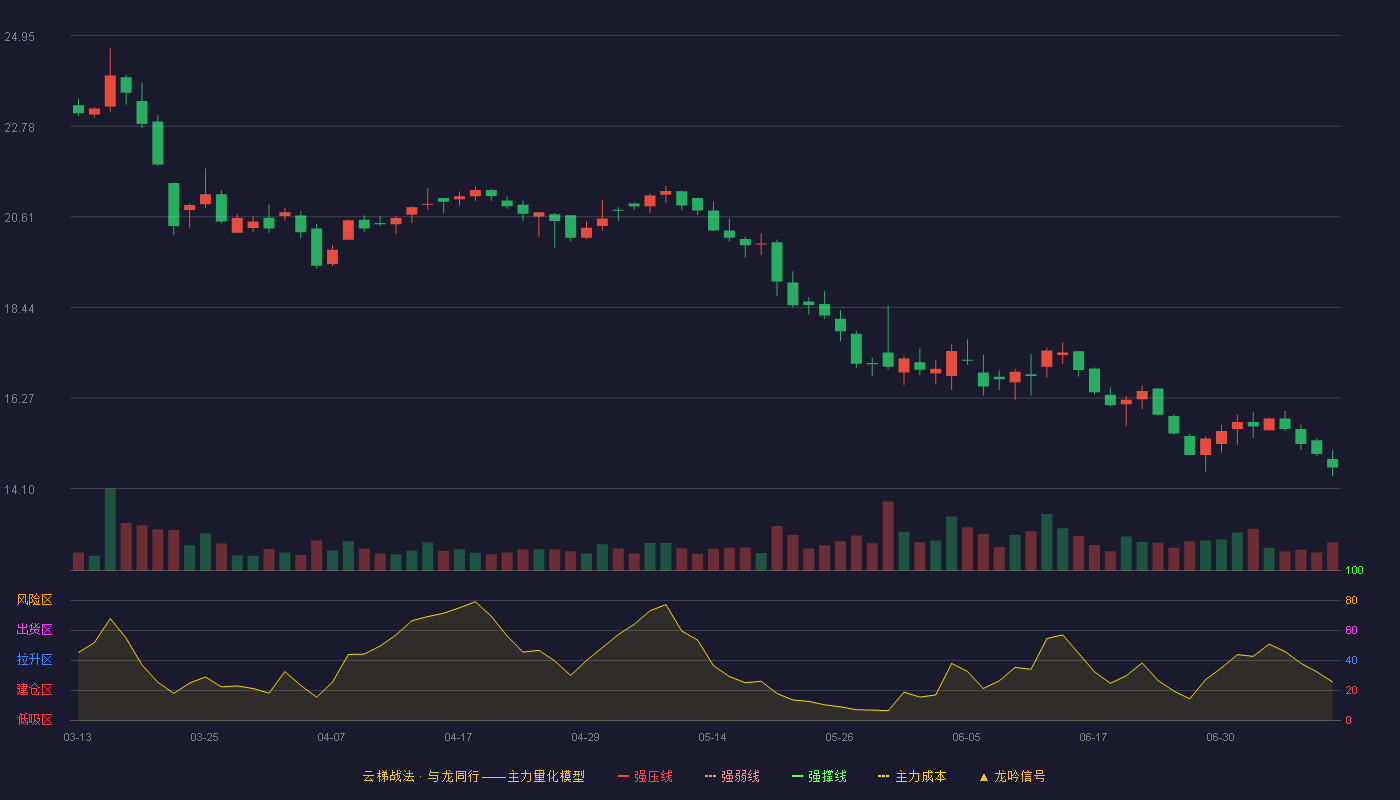Viewport: 1400px width, 800px height.
Task: Click the 20.61 price axis label
Action: [x=19, y=217]
